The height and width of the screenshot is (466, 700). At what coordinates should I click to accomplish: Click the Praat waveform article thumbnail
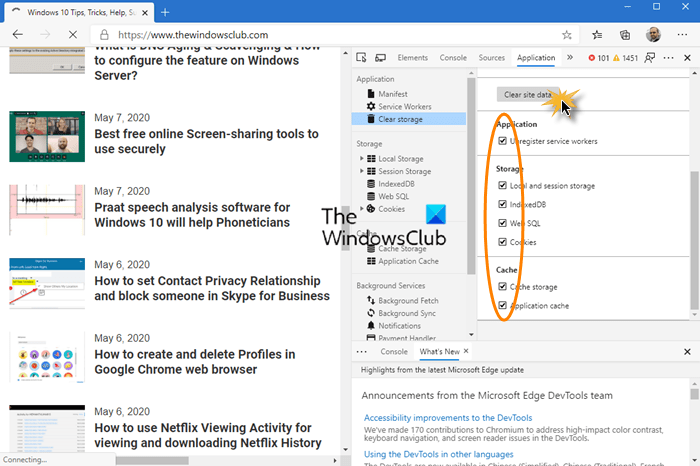point(47,210)
